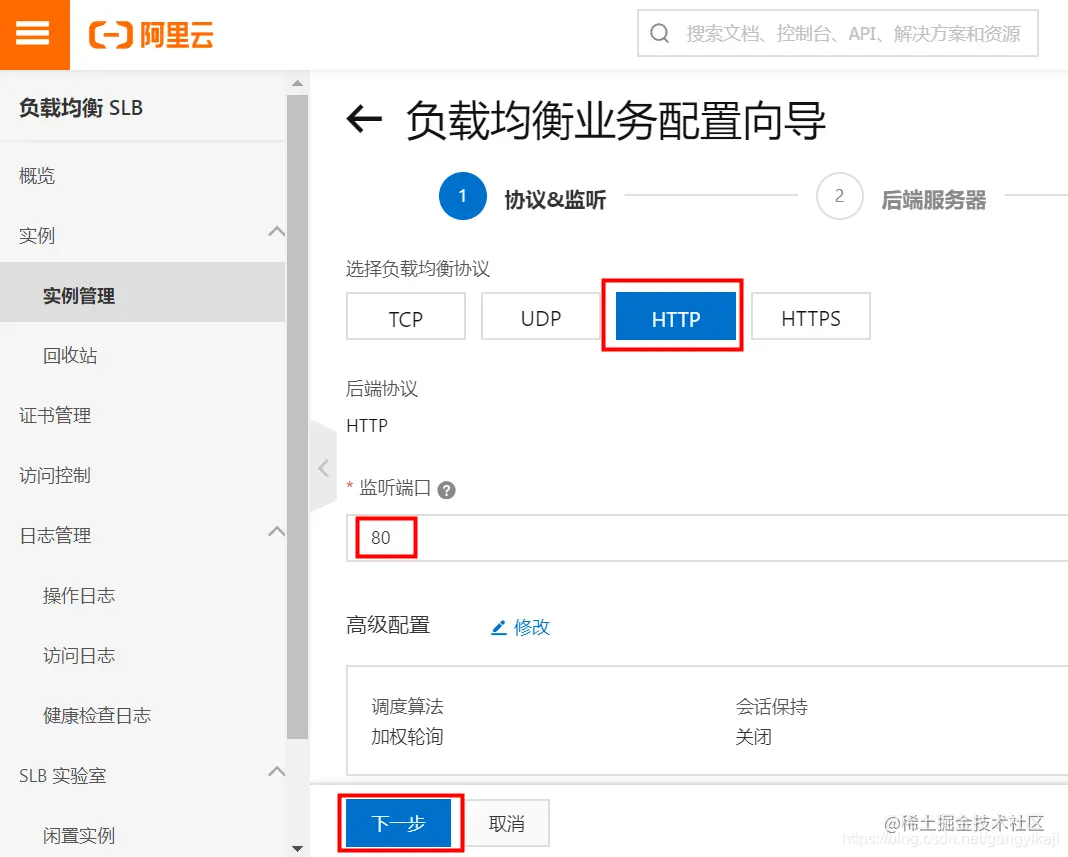Select the UDP protocol option

(539, 316)
